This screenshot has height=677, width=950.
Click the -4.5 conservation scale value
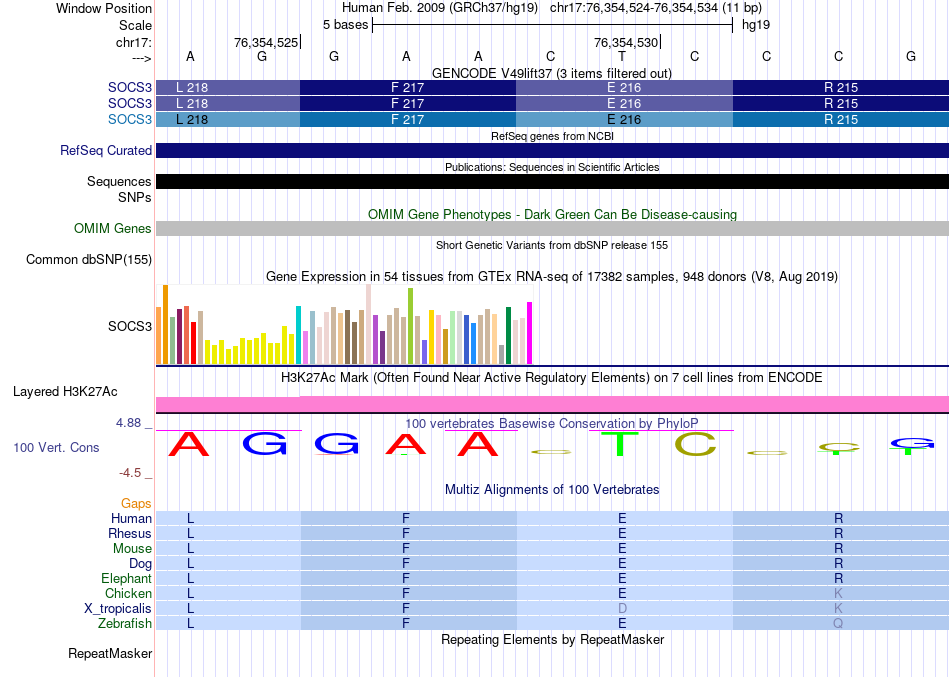[x=130, y=473]
